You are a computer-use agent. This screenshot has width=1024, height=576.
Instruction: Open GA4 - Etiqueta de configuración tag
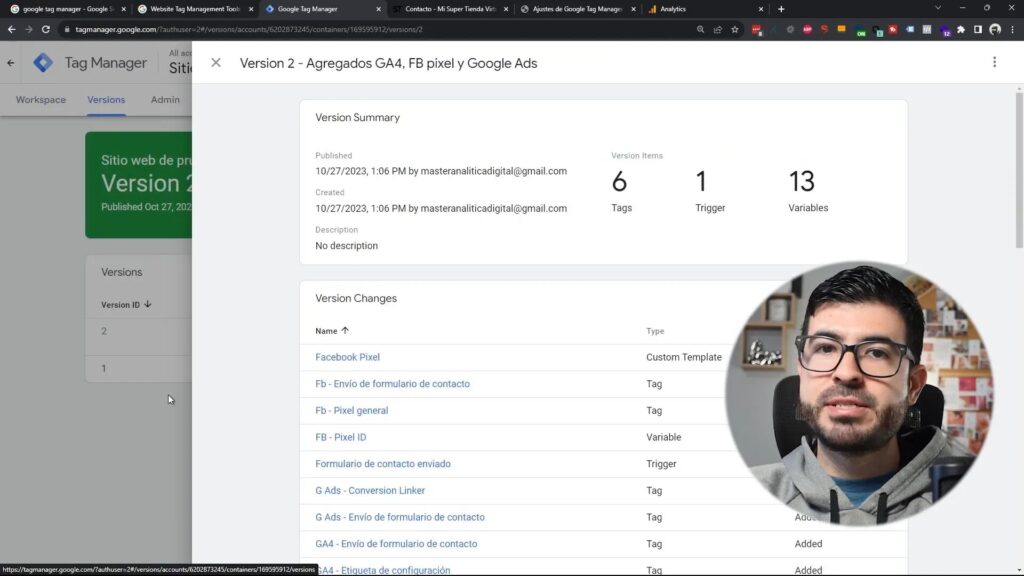coord(383,570)
